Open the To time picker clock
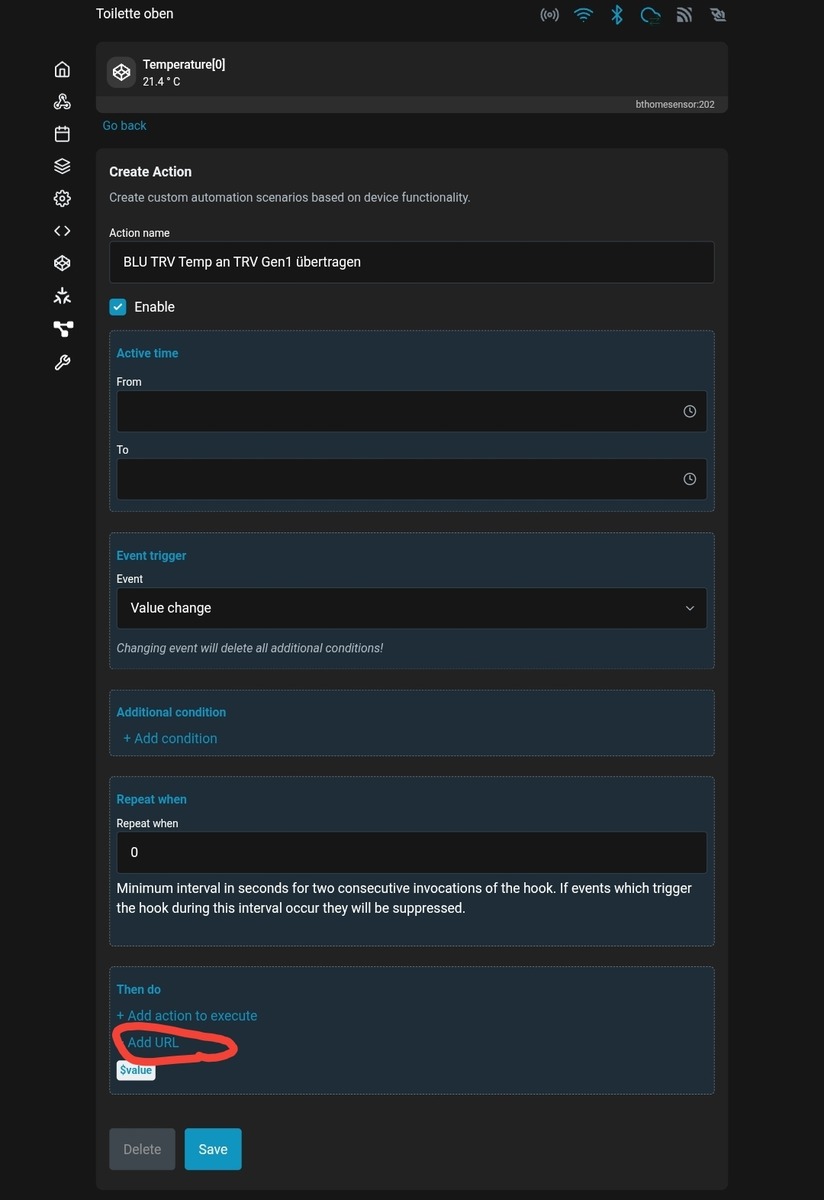 689,479
